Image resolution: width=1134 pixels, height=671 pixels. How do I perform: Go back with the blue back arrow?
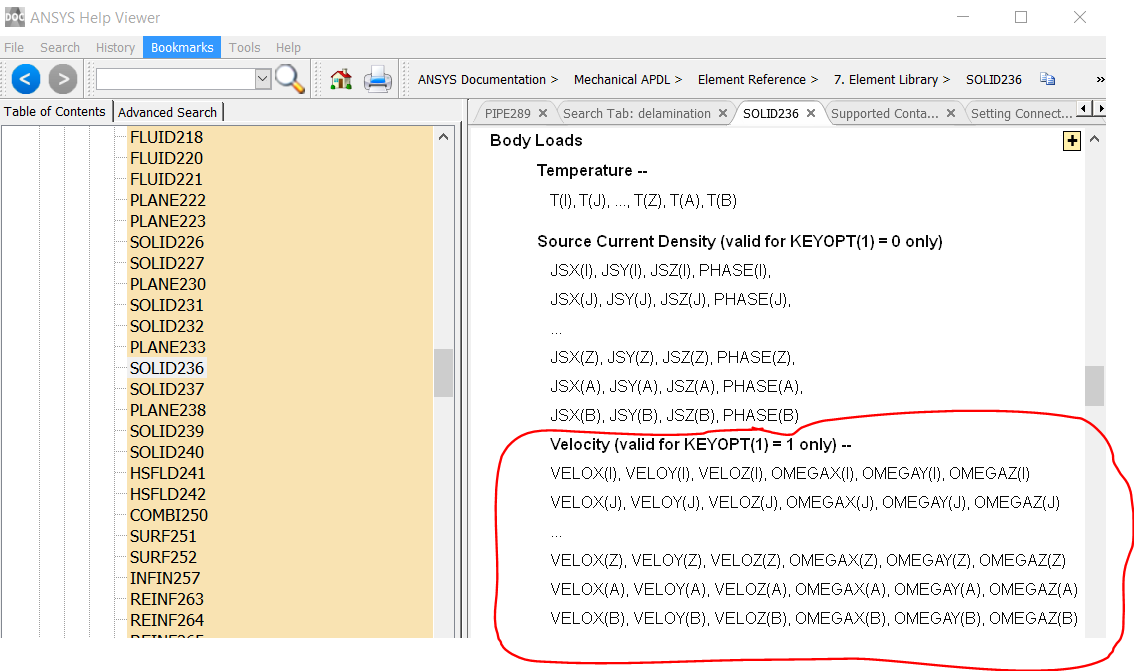tap(25, 79)
